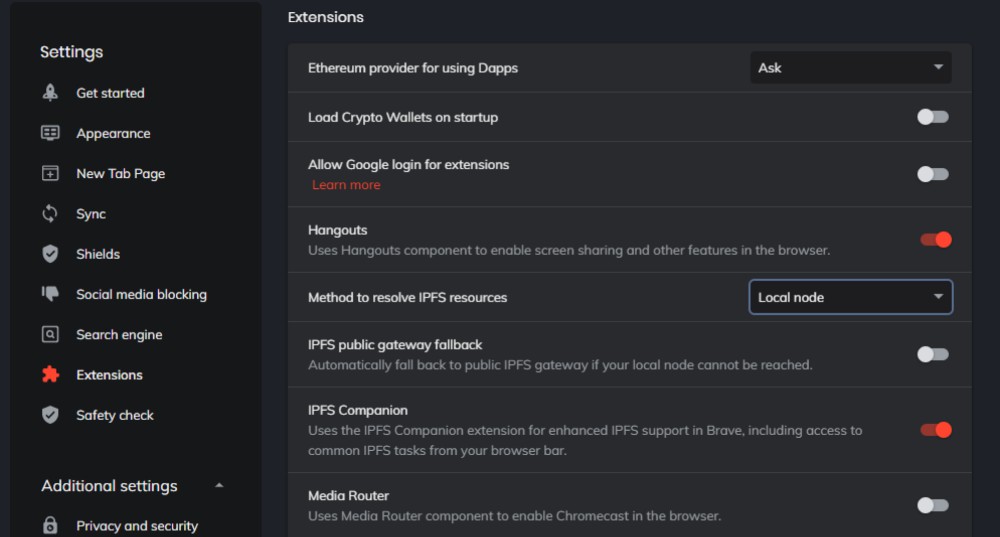Click the orange Extensions puzzle icon
The width and height of the screenshot is (1000, 537).
coord(50,374)
